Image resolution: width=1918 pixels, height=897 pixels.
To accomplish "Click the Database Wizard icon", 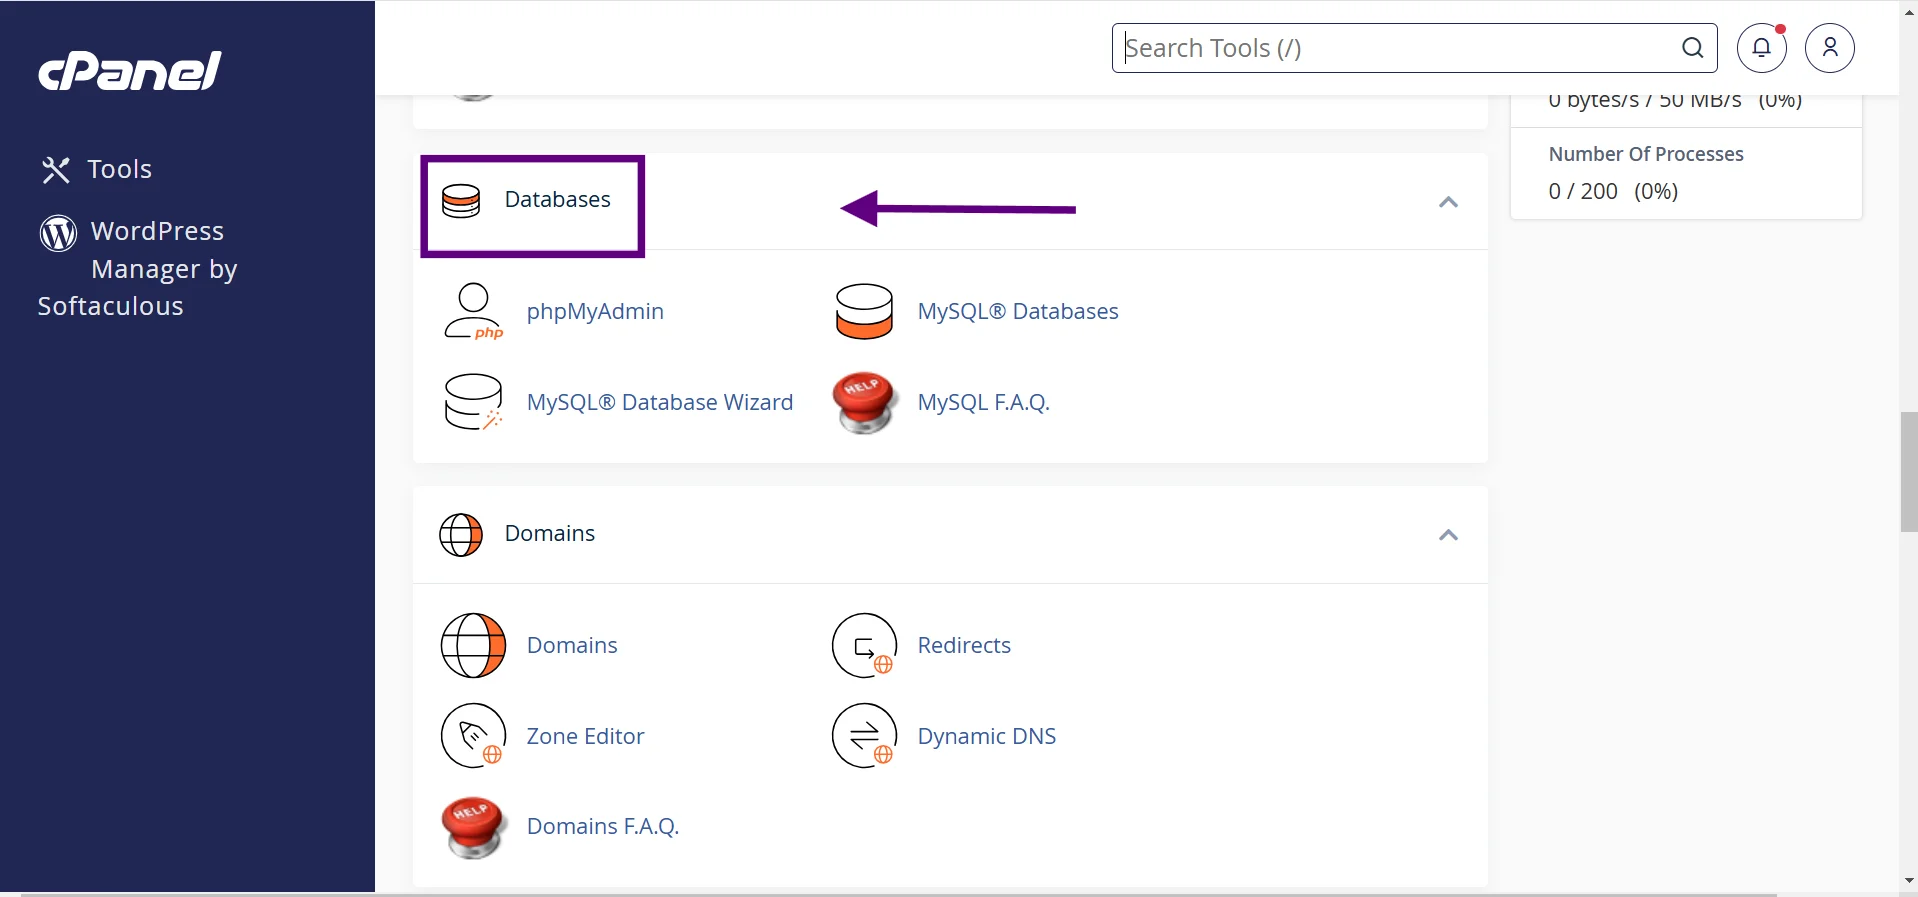I will tap(473, 402).
